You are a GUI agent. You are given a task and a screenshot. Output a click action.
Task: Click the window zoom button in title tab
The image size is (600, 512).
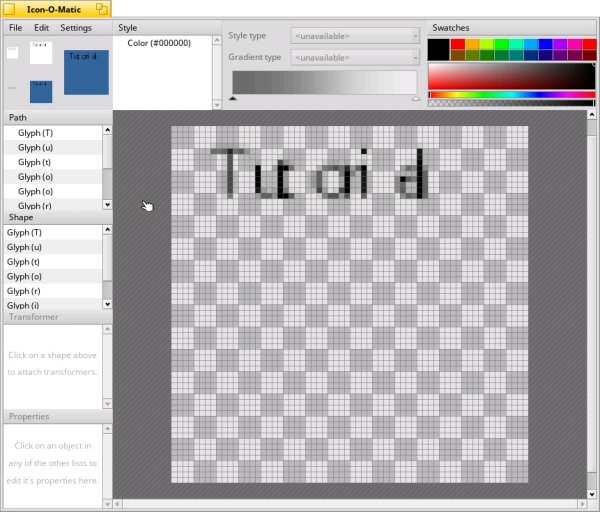[x=102, y=8]
